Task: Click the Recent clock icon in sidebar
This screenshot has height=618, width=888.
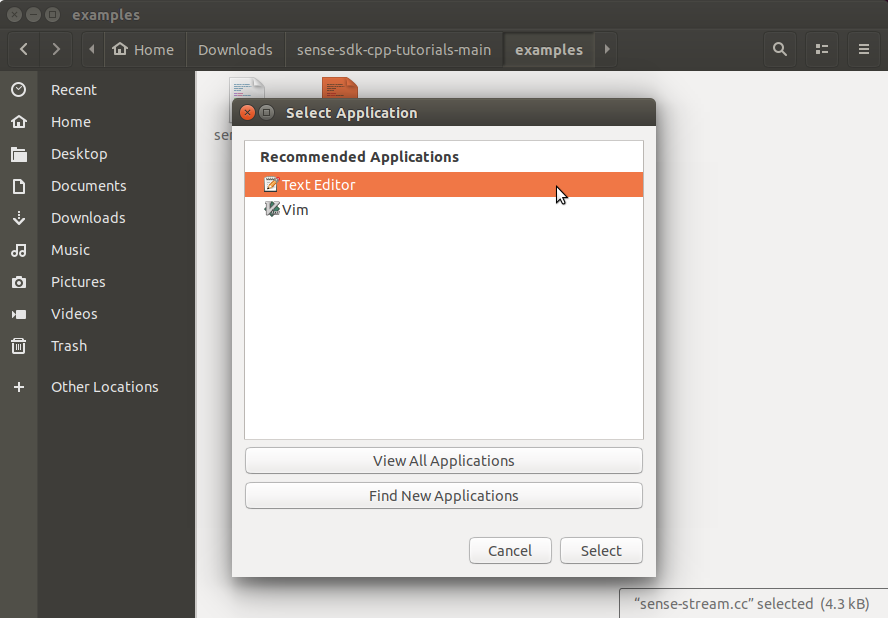Action: coord(19,89)
